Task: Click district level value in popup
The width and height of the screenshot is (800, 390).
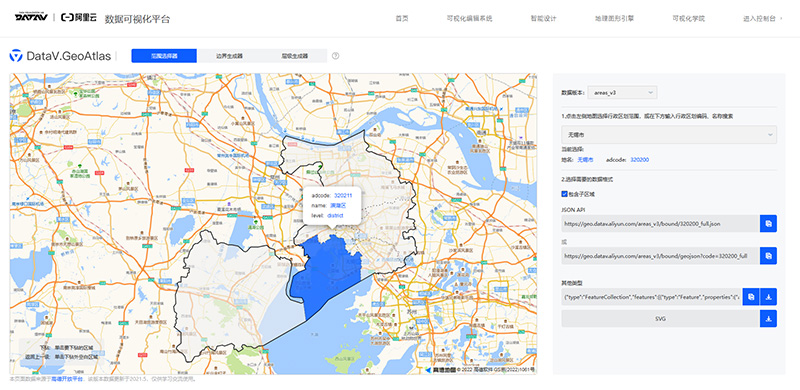Action: pos(335,215)
